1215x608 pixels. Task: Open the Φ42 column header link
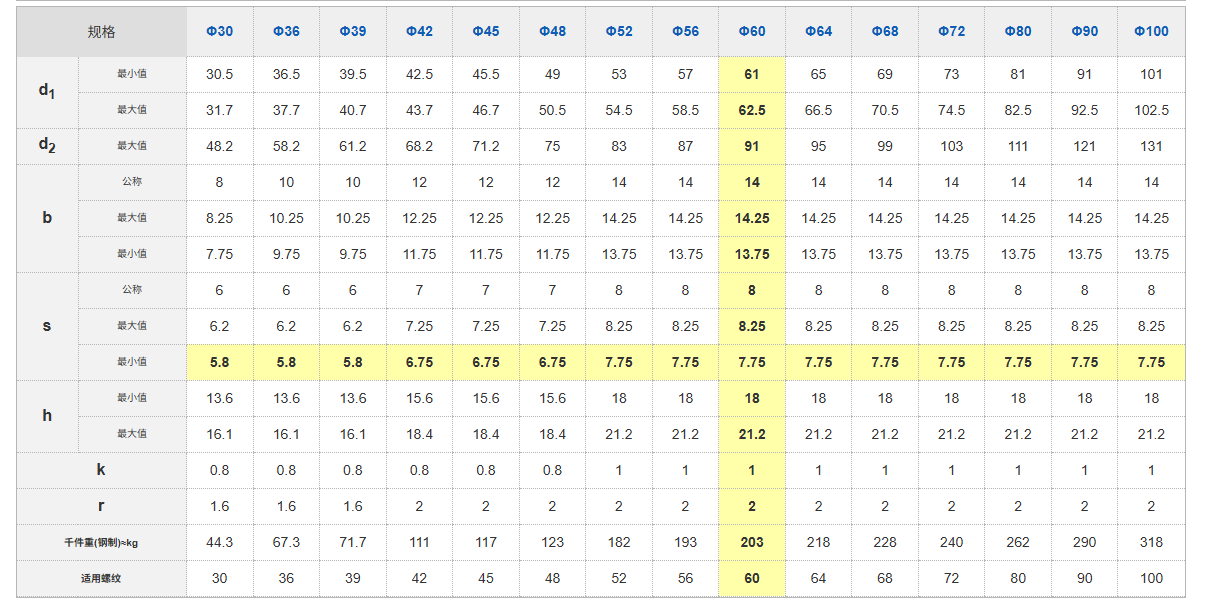tap(419, 31)
